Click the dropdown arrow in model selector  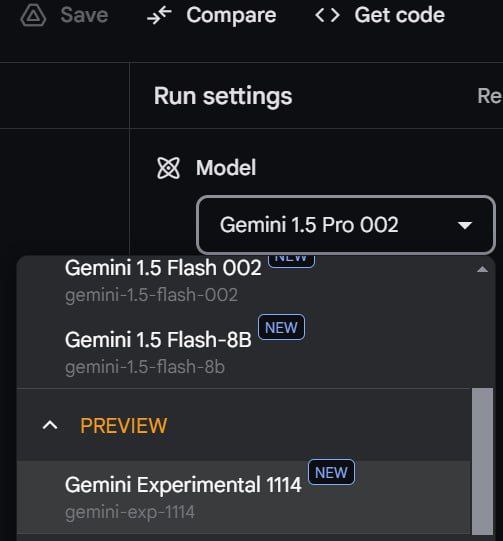[x=464, y=225]
